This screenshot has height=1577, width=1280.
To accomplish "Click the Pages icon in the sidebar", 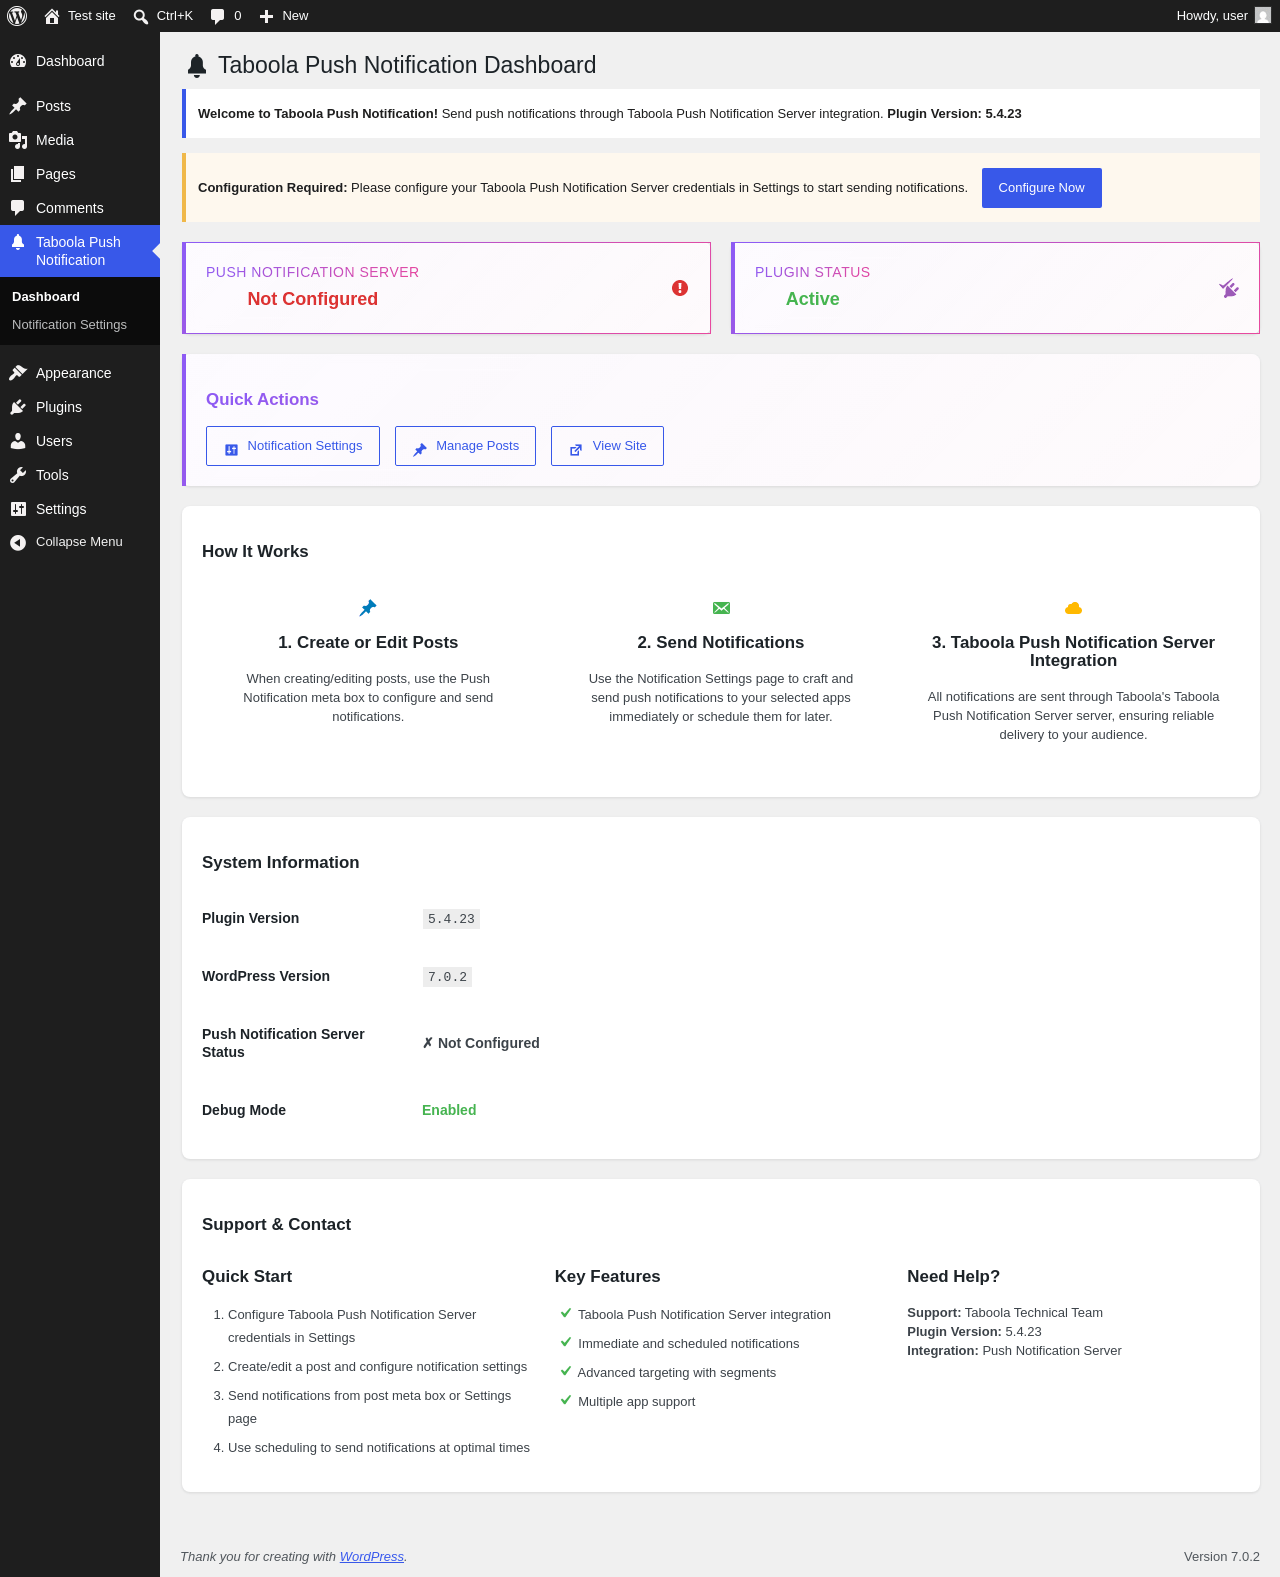I will pyautogui.click(x=18, y=174).
